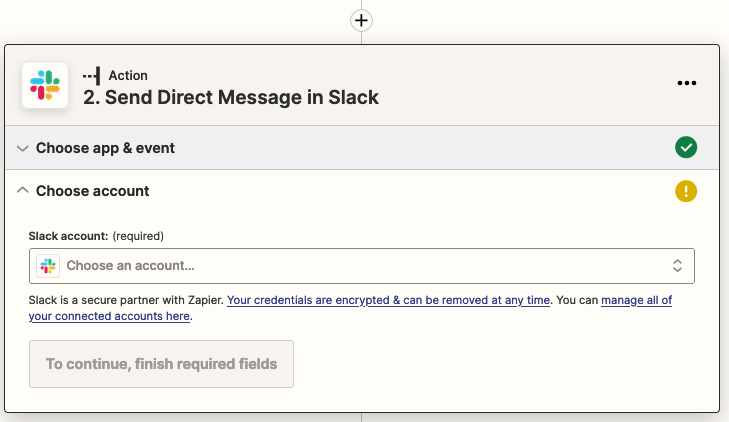Open the Choose an account dropdown
Image resolution: width=729 pixels, height=422 pixels.
pyautogui.click(x=361, y=266)
